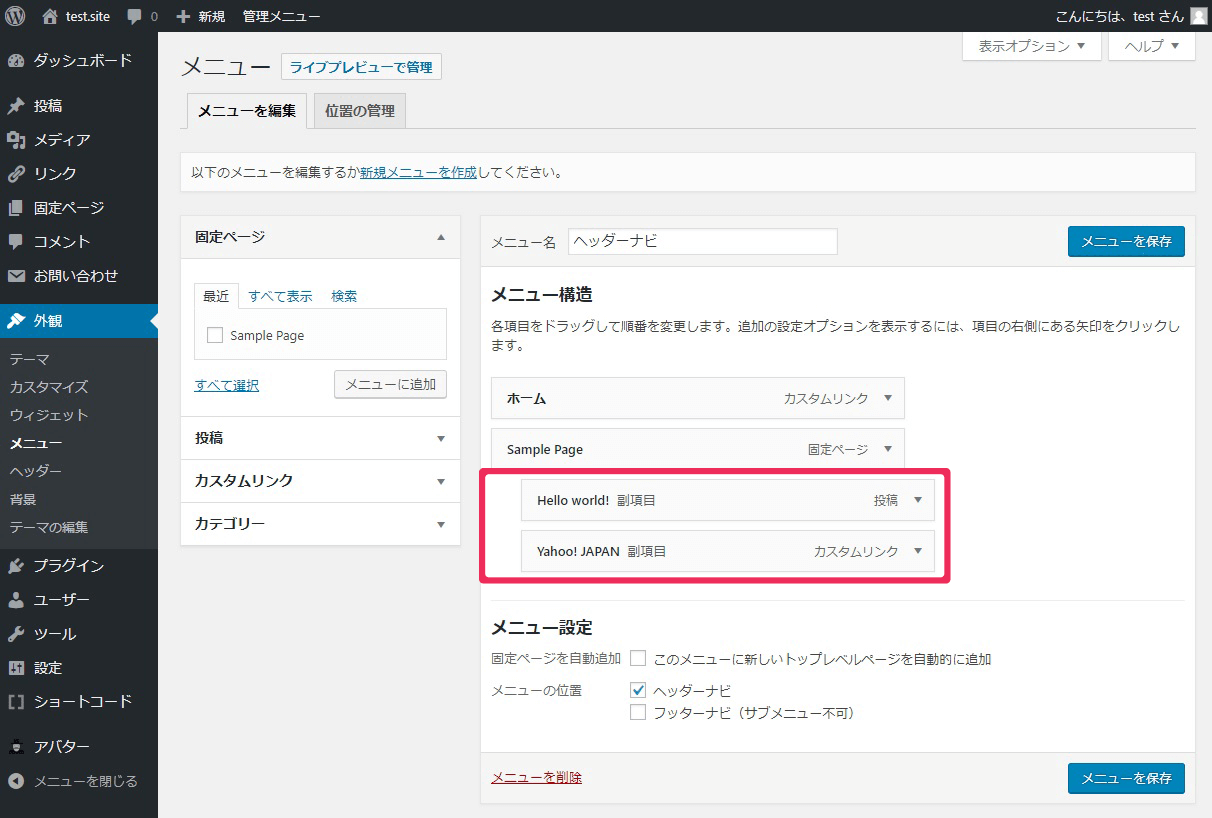Open Tools section with wrench icon
Screen dimensions: 1212x818
click(16, 634)
